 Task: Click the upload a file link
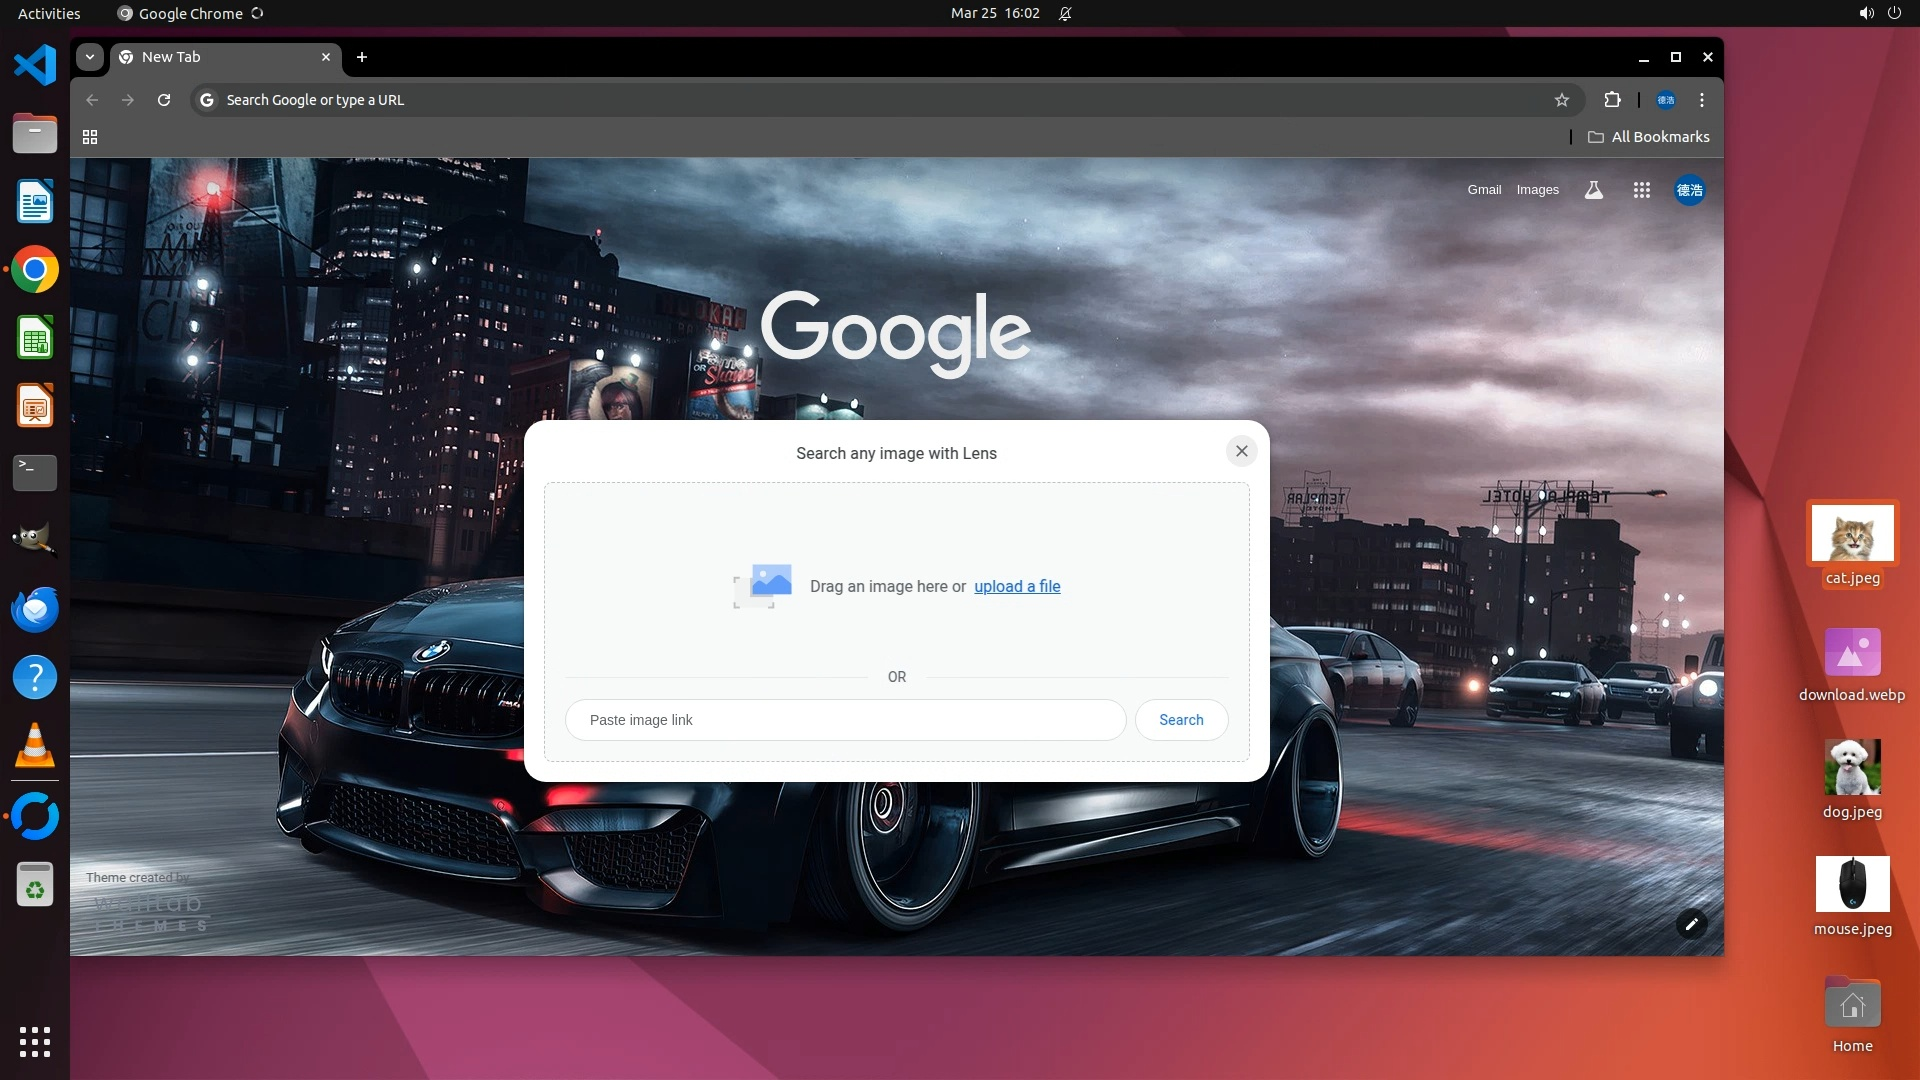(1017, 587)
